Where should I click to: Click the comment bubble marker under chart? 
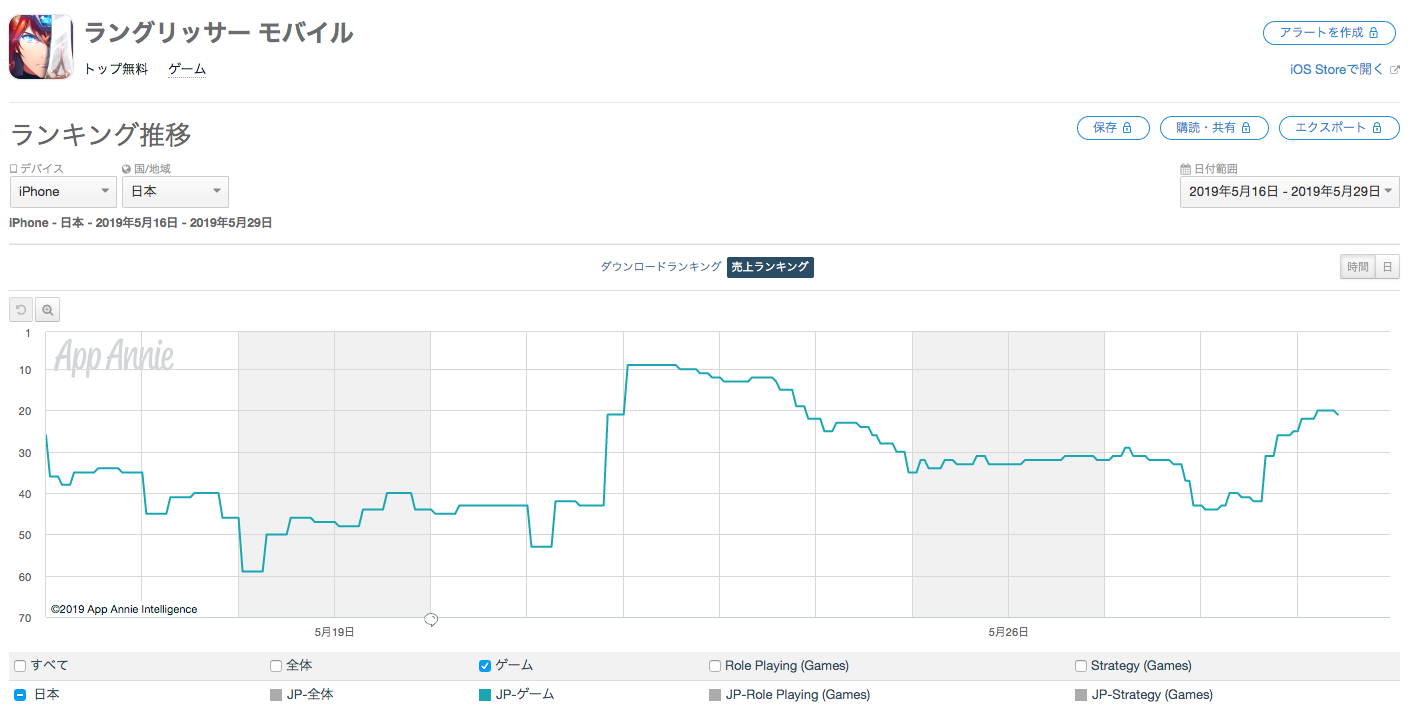(x=431, y=620)
